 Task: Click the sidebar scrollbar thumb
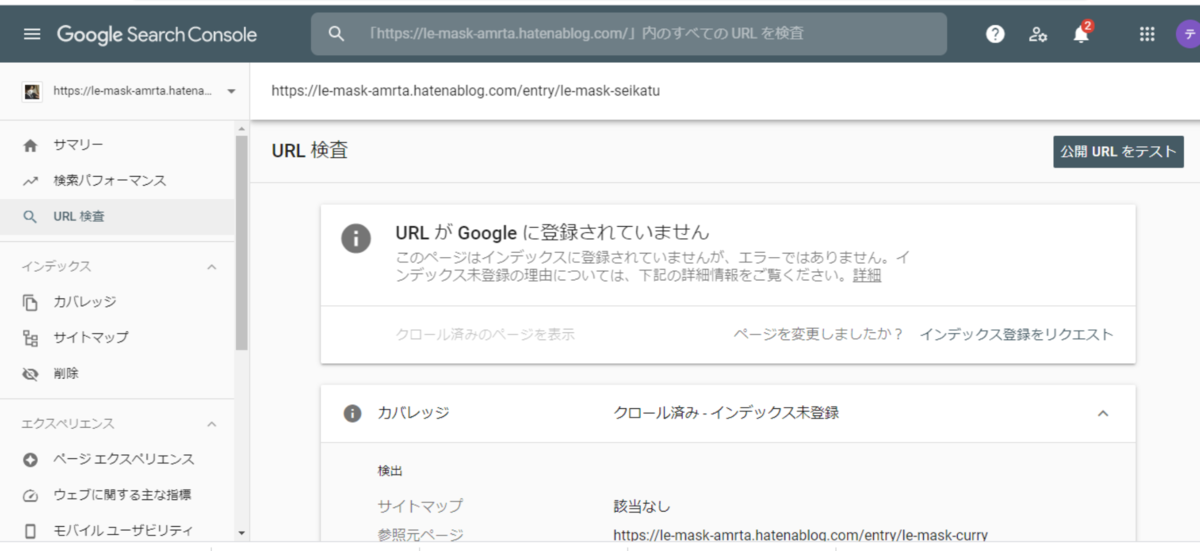pos(241,243)
